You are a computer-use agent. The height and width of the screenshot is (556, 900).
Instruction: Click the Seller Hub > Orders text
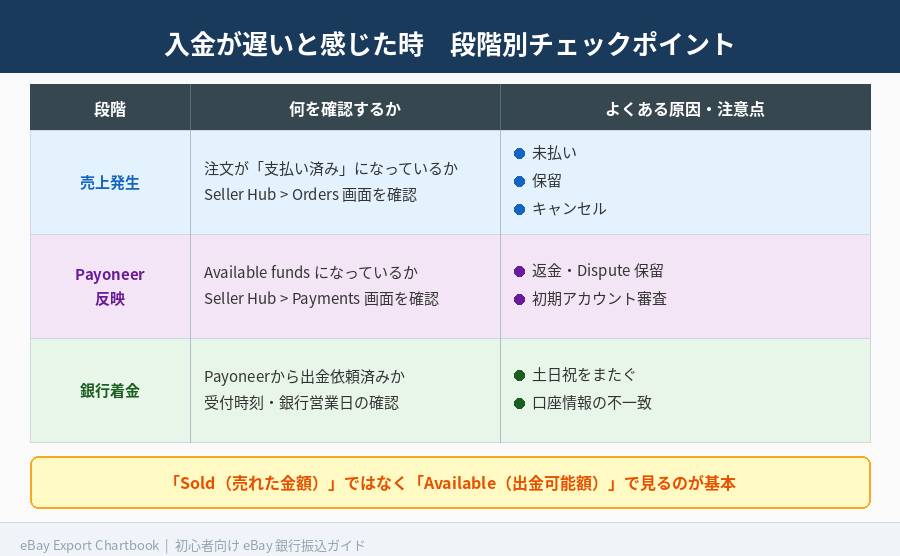pos(310,195)
